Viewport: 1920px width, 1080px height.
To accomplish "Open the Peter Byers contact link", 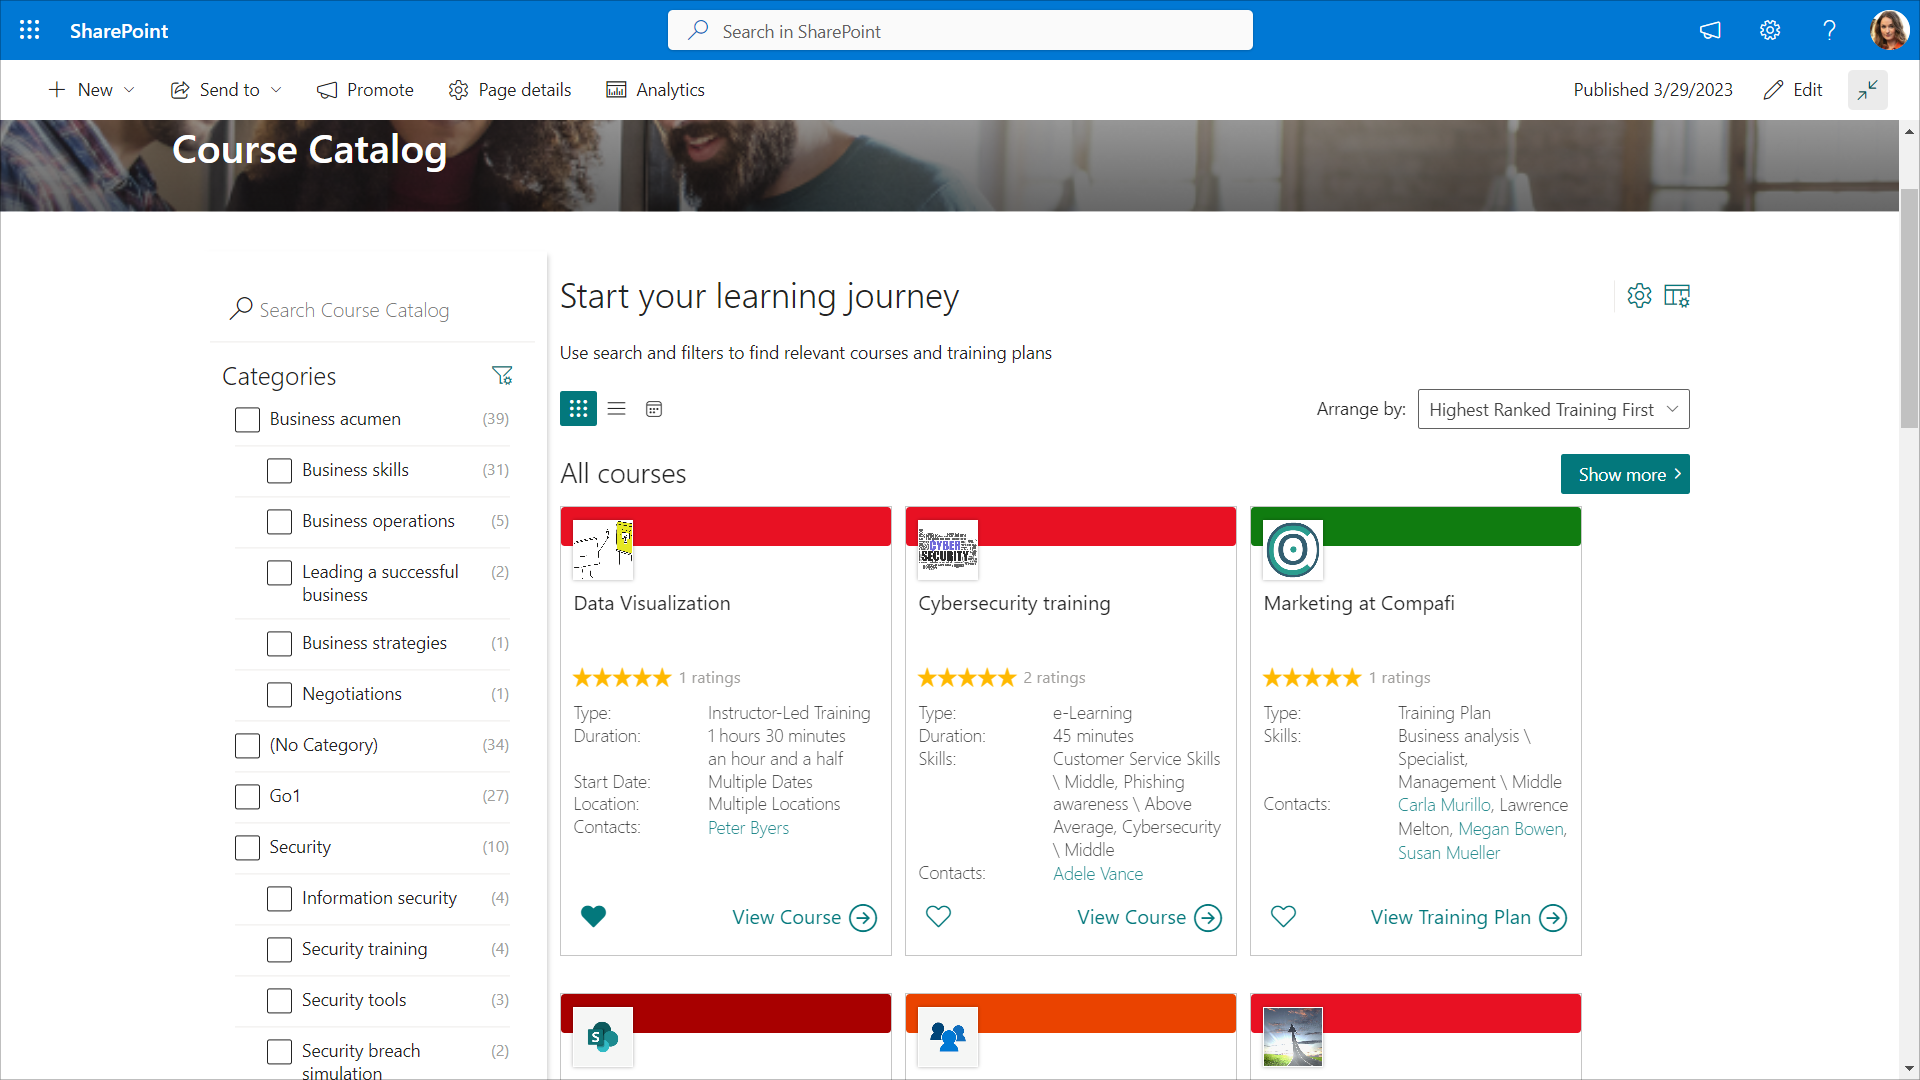I will tap(748, 828).
